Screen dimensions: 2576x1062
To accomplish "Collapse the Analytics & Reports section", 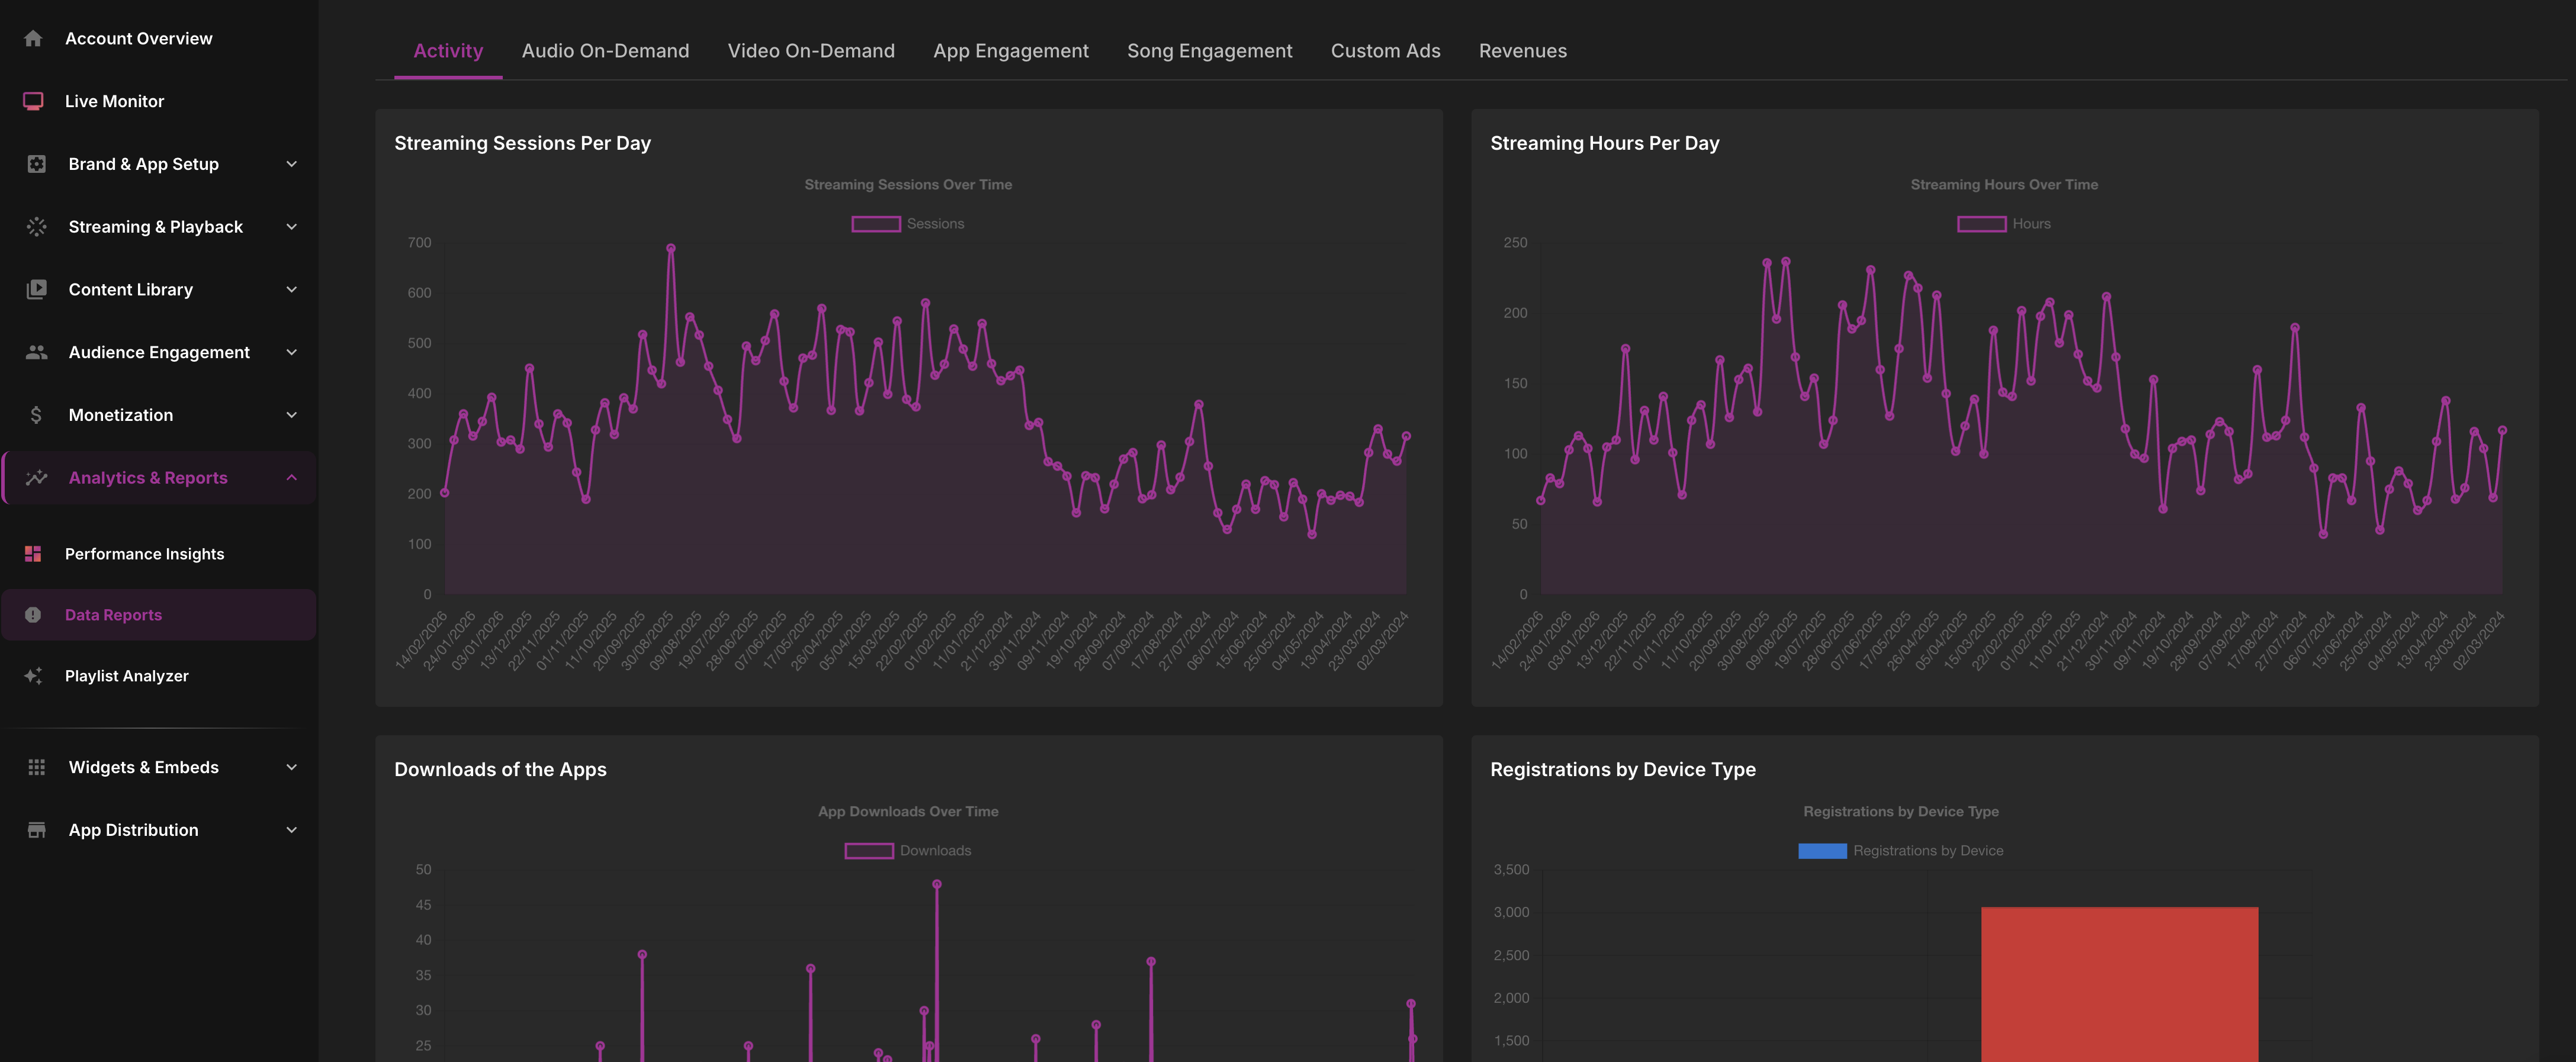I will [x=291, y=478].
